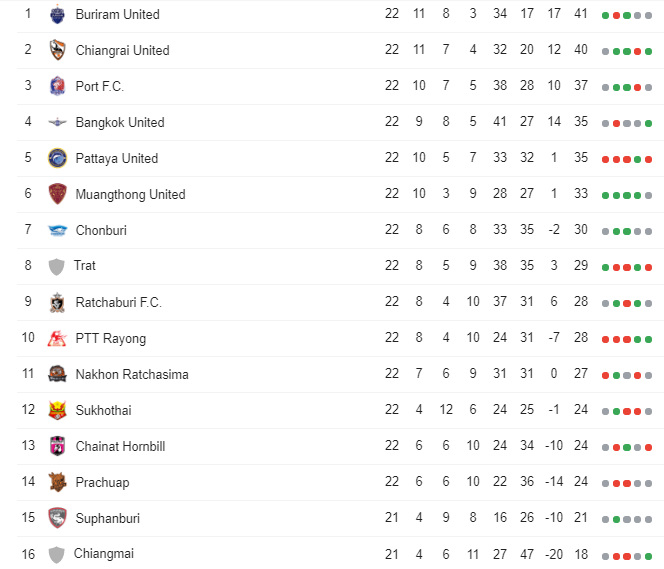
Task: Click Buriram United's first green form dot
Action: (606, 16)
